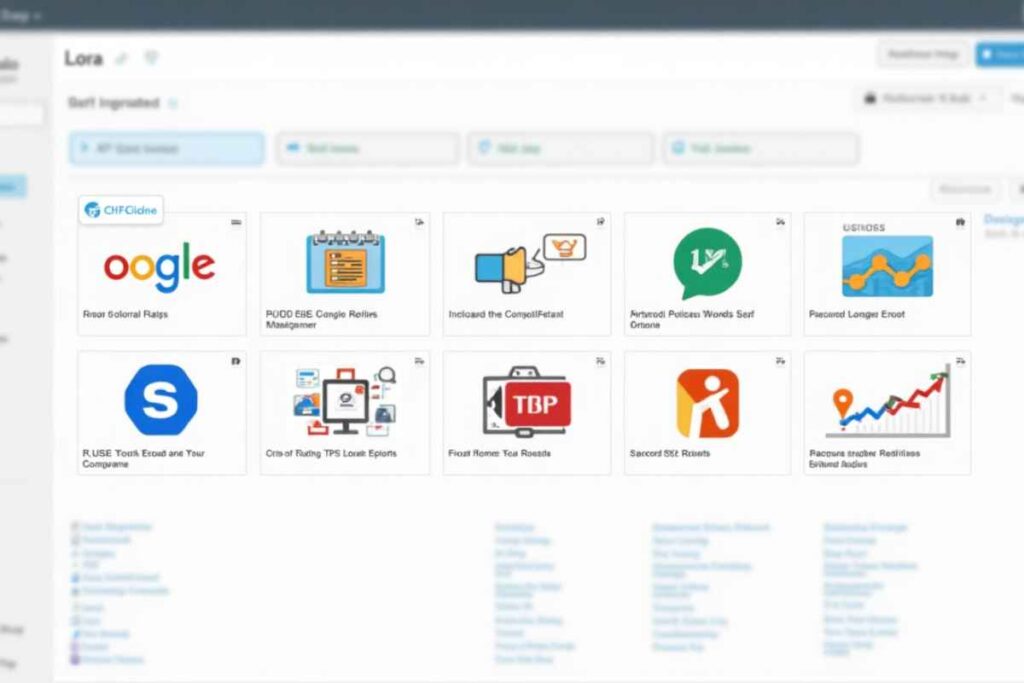Click the shield icon next to Lora title

click(x=151, y=58)
